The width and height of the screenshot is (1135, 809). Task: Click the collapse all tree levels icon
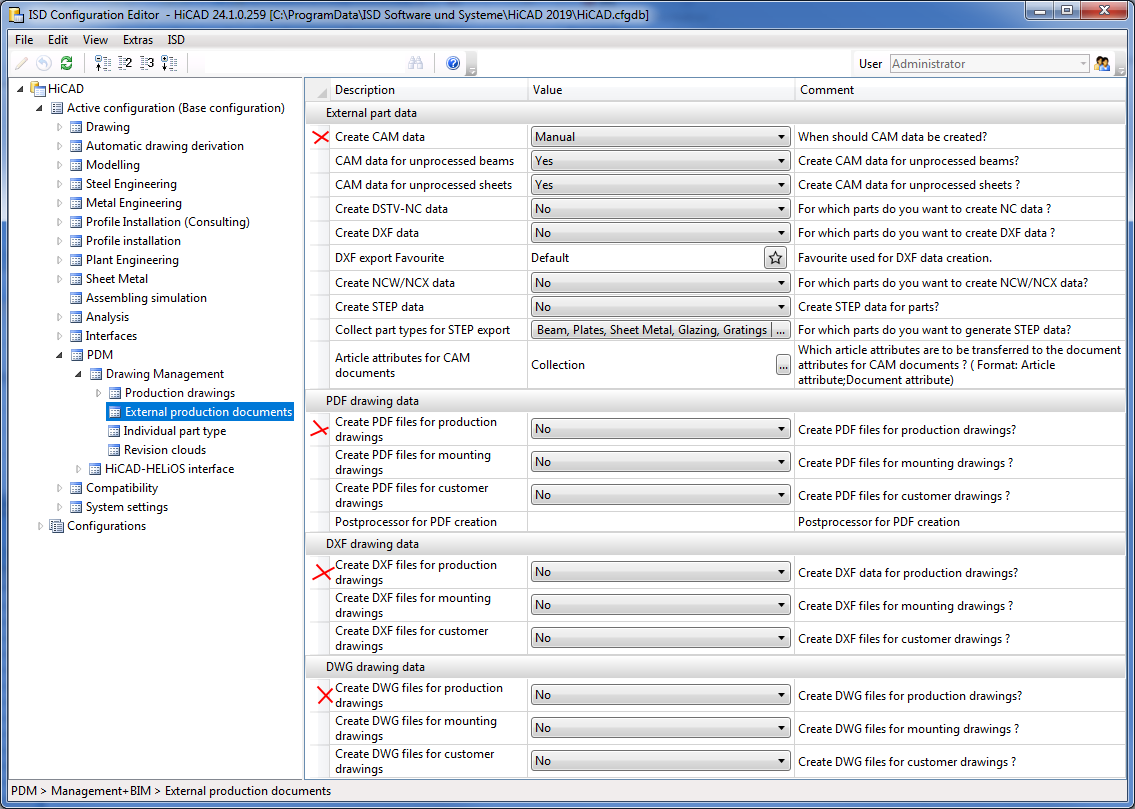pos(102,63)
